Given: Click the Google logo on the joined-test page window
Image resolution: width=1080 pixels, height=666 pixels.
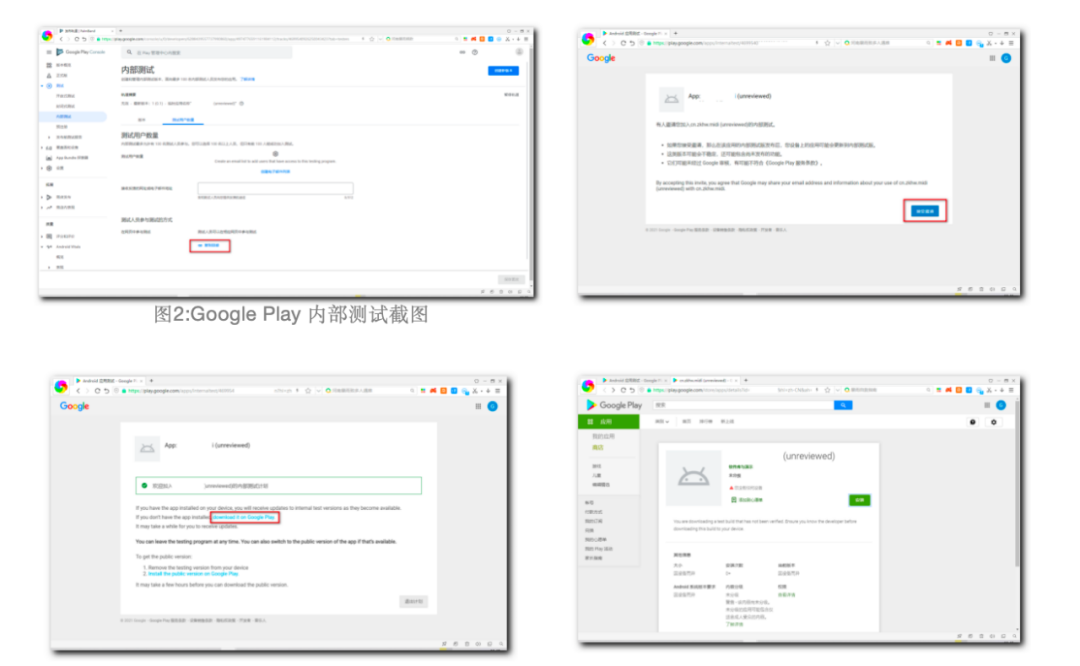Looking at the screenshot, I should tap(74, 406).
